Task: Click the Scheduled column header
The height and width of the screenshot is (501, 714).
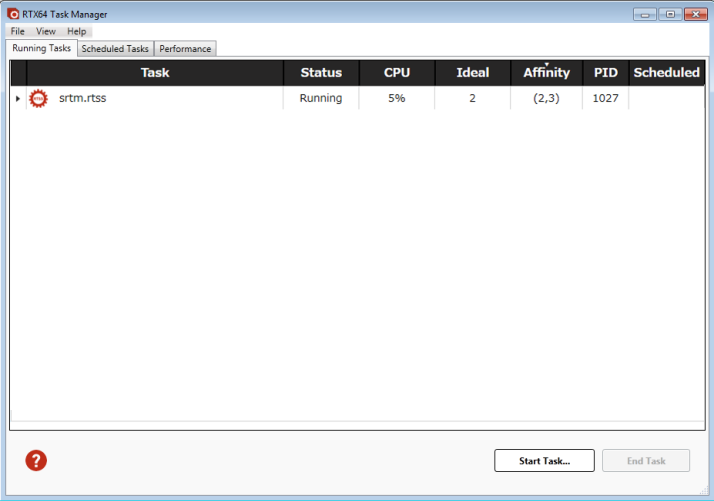Action: (x=666, y=72)
